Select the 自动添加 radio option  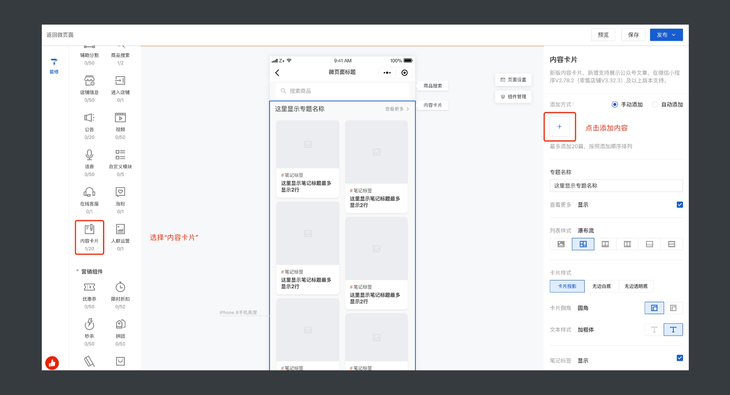(655, 104)
